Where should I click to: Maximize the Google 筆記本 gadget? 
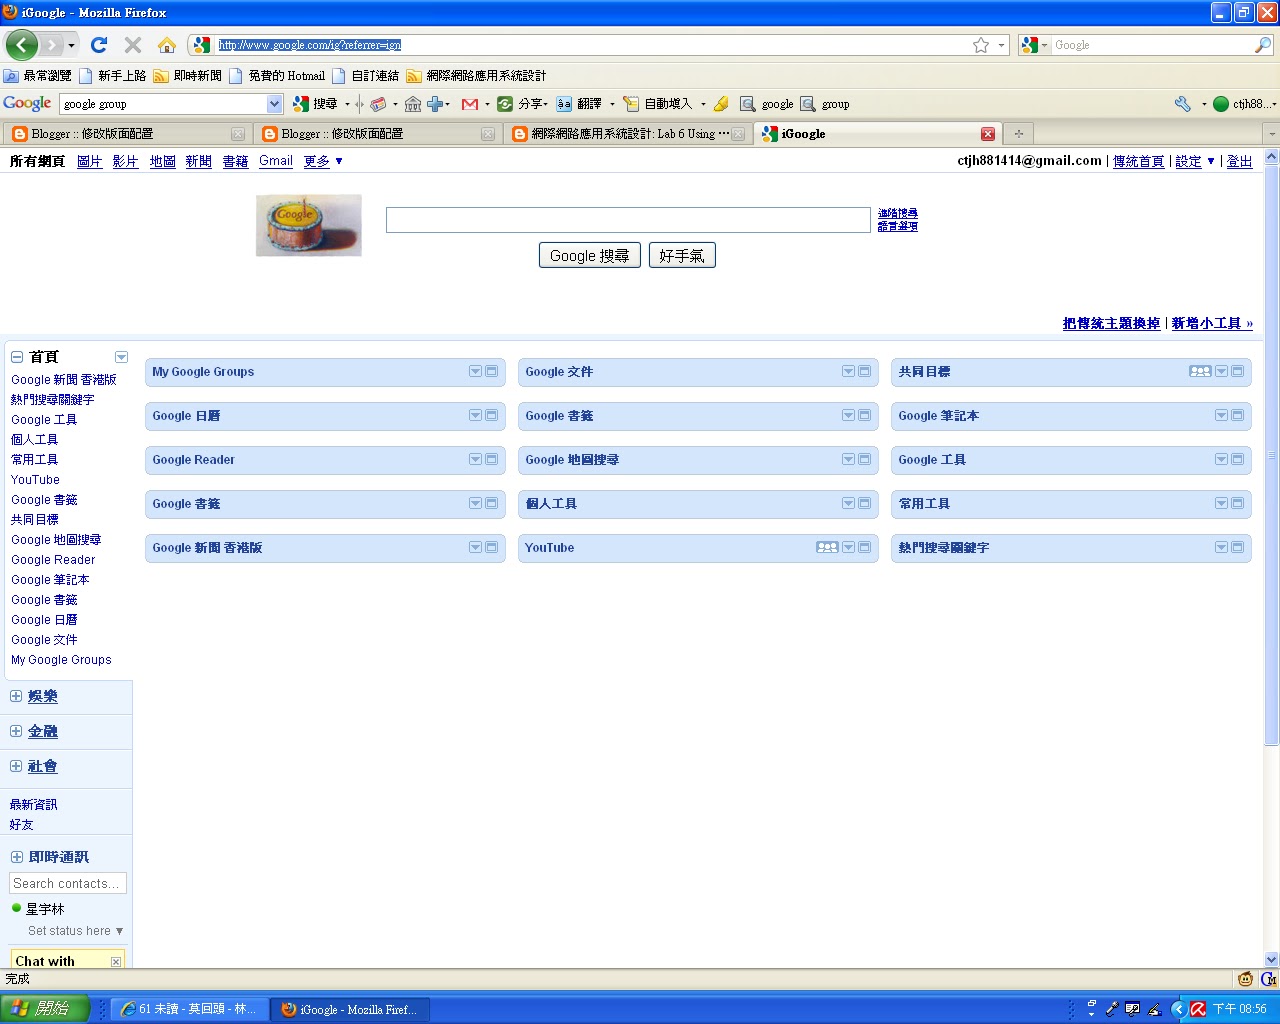pyautogui.click(x=1238, y=415)
